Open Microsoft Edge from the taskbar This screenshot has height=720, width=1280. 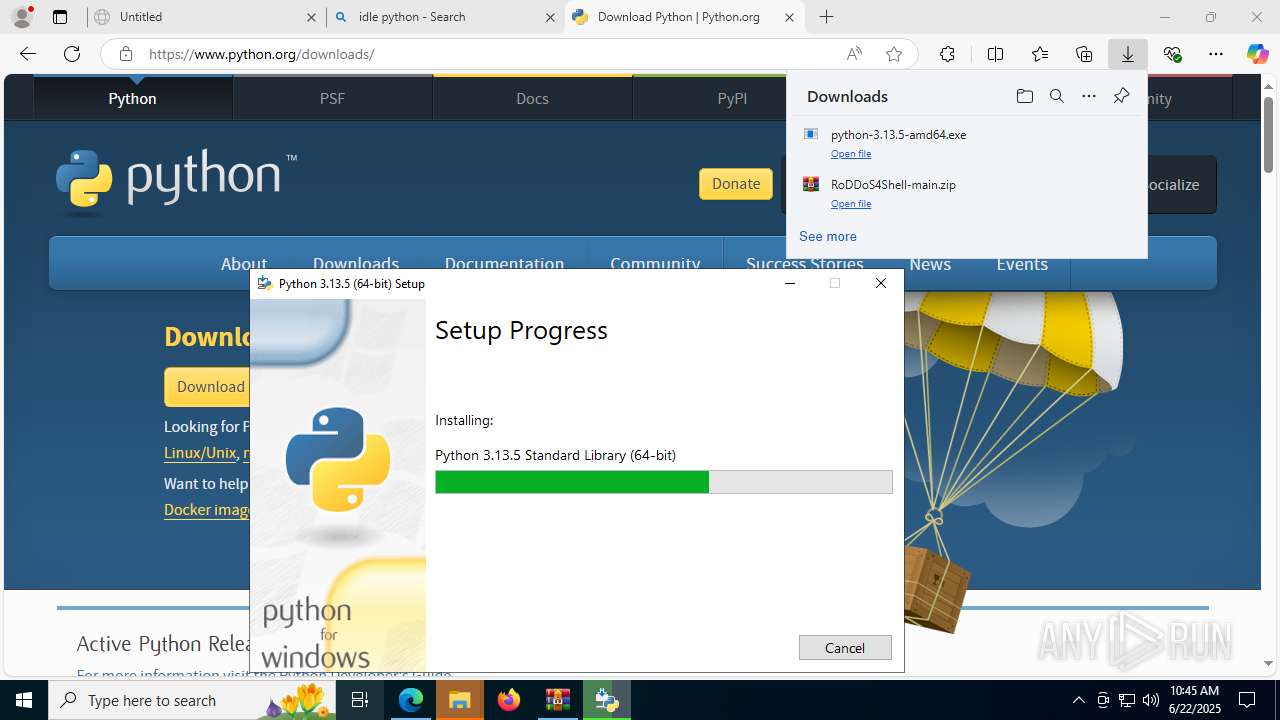pos(411,700)
